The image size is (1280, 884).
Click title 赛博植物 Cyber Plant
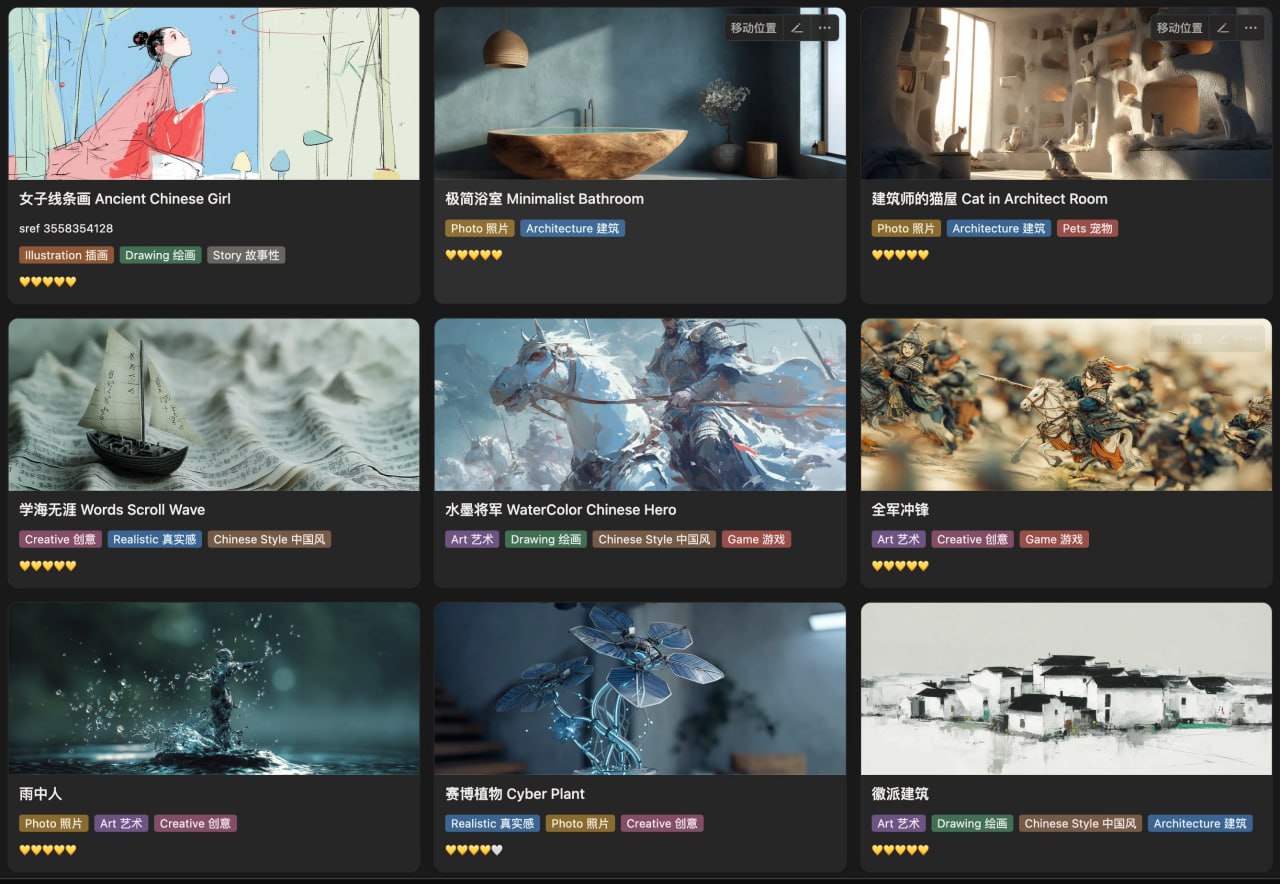(515, 794)
